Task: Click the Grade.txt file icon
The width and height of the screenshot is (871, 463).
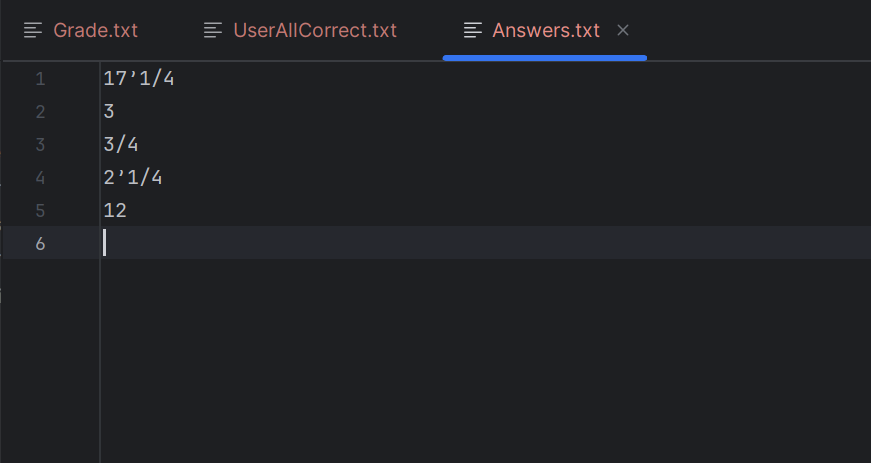Action: pyautogui.click(x=33, y=30)
